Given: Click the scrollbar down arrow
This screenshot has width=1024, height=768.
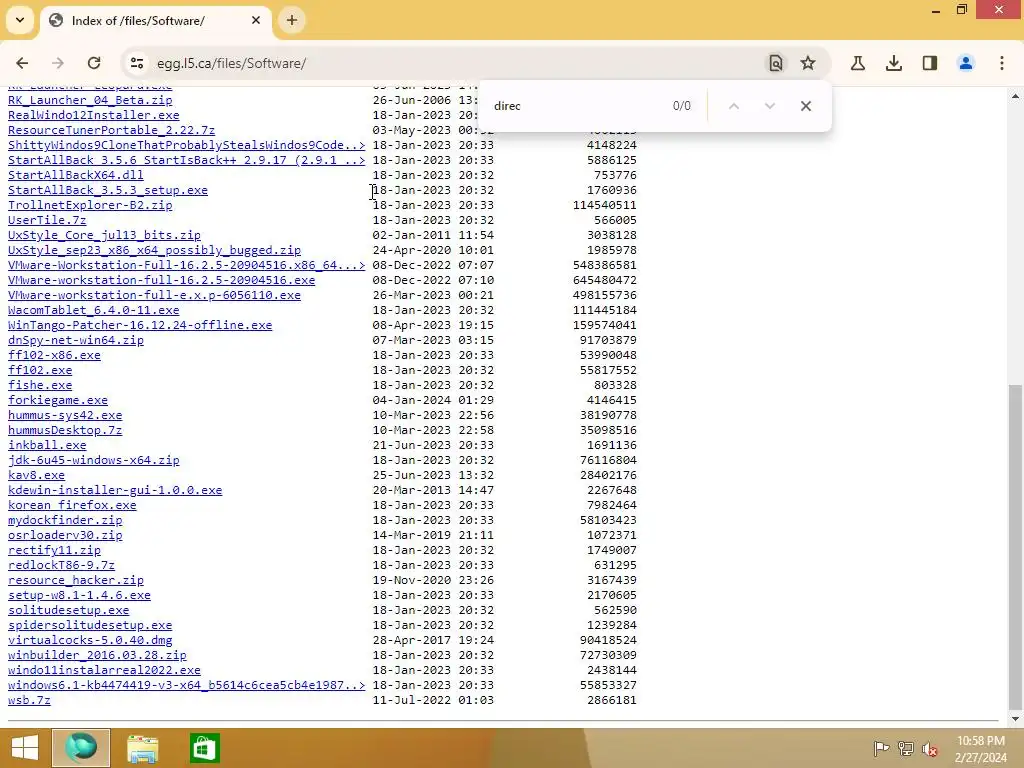Looking at the screenshot, I should click(1015, 719).
